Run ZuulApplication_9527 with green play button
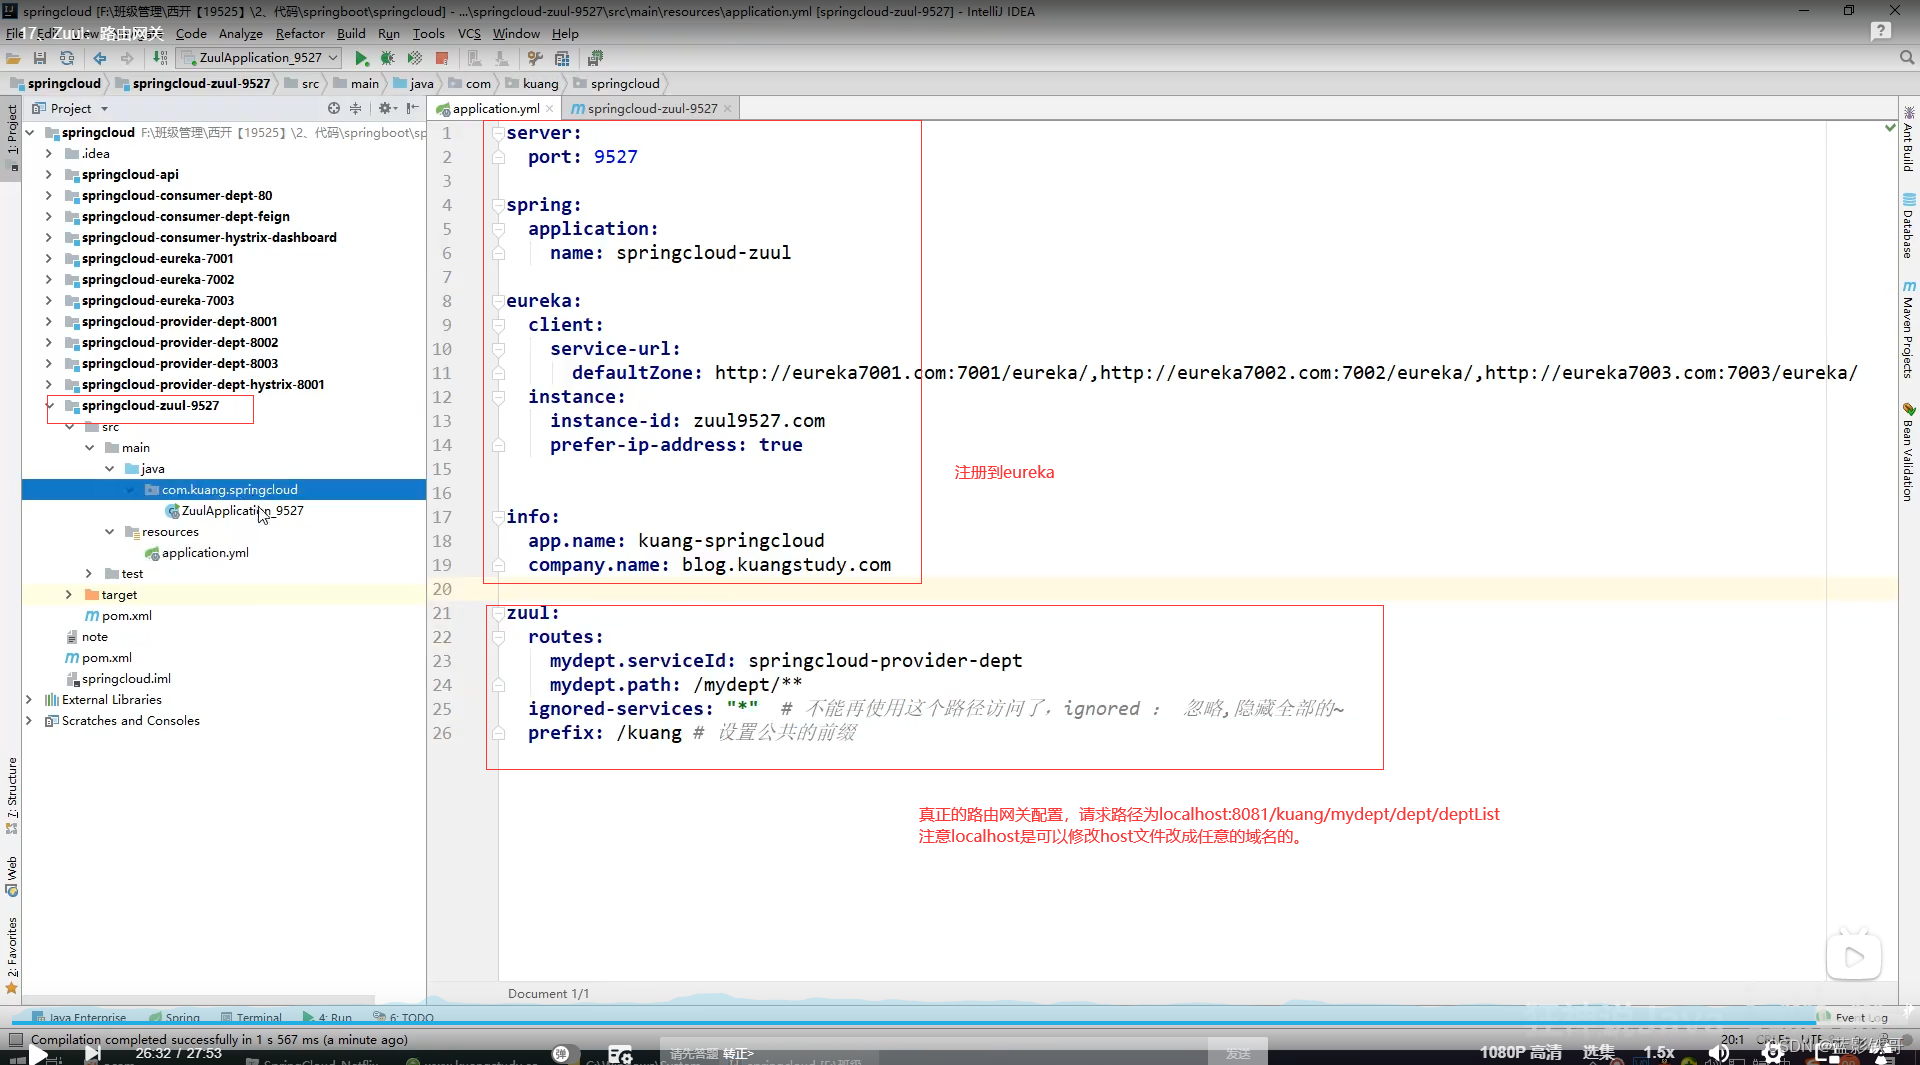The height and width of the screenshot is (1065, 1920). pyautogui.click(x=362, y=58)
